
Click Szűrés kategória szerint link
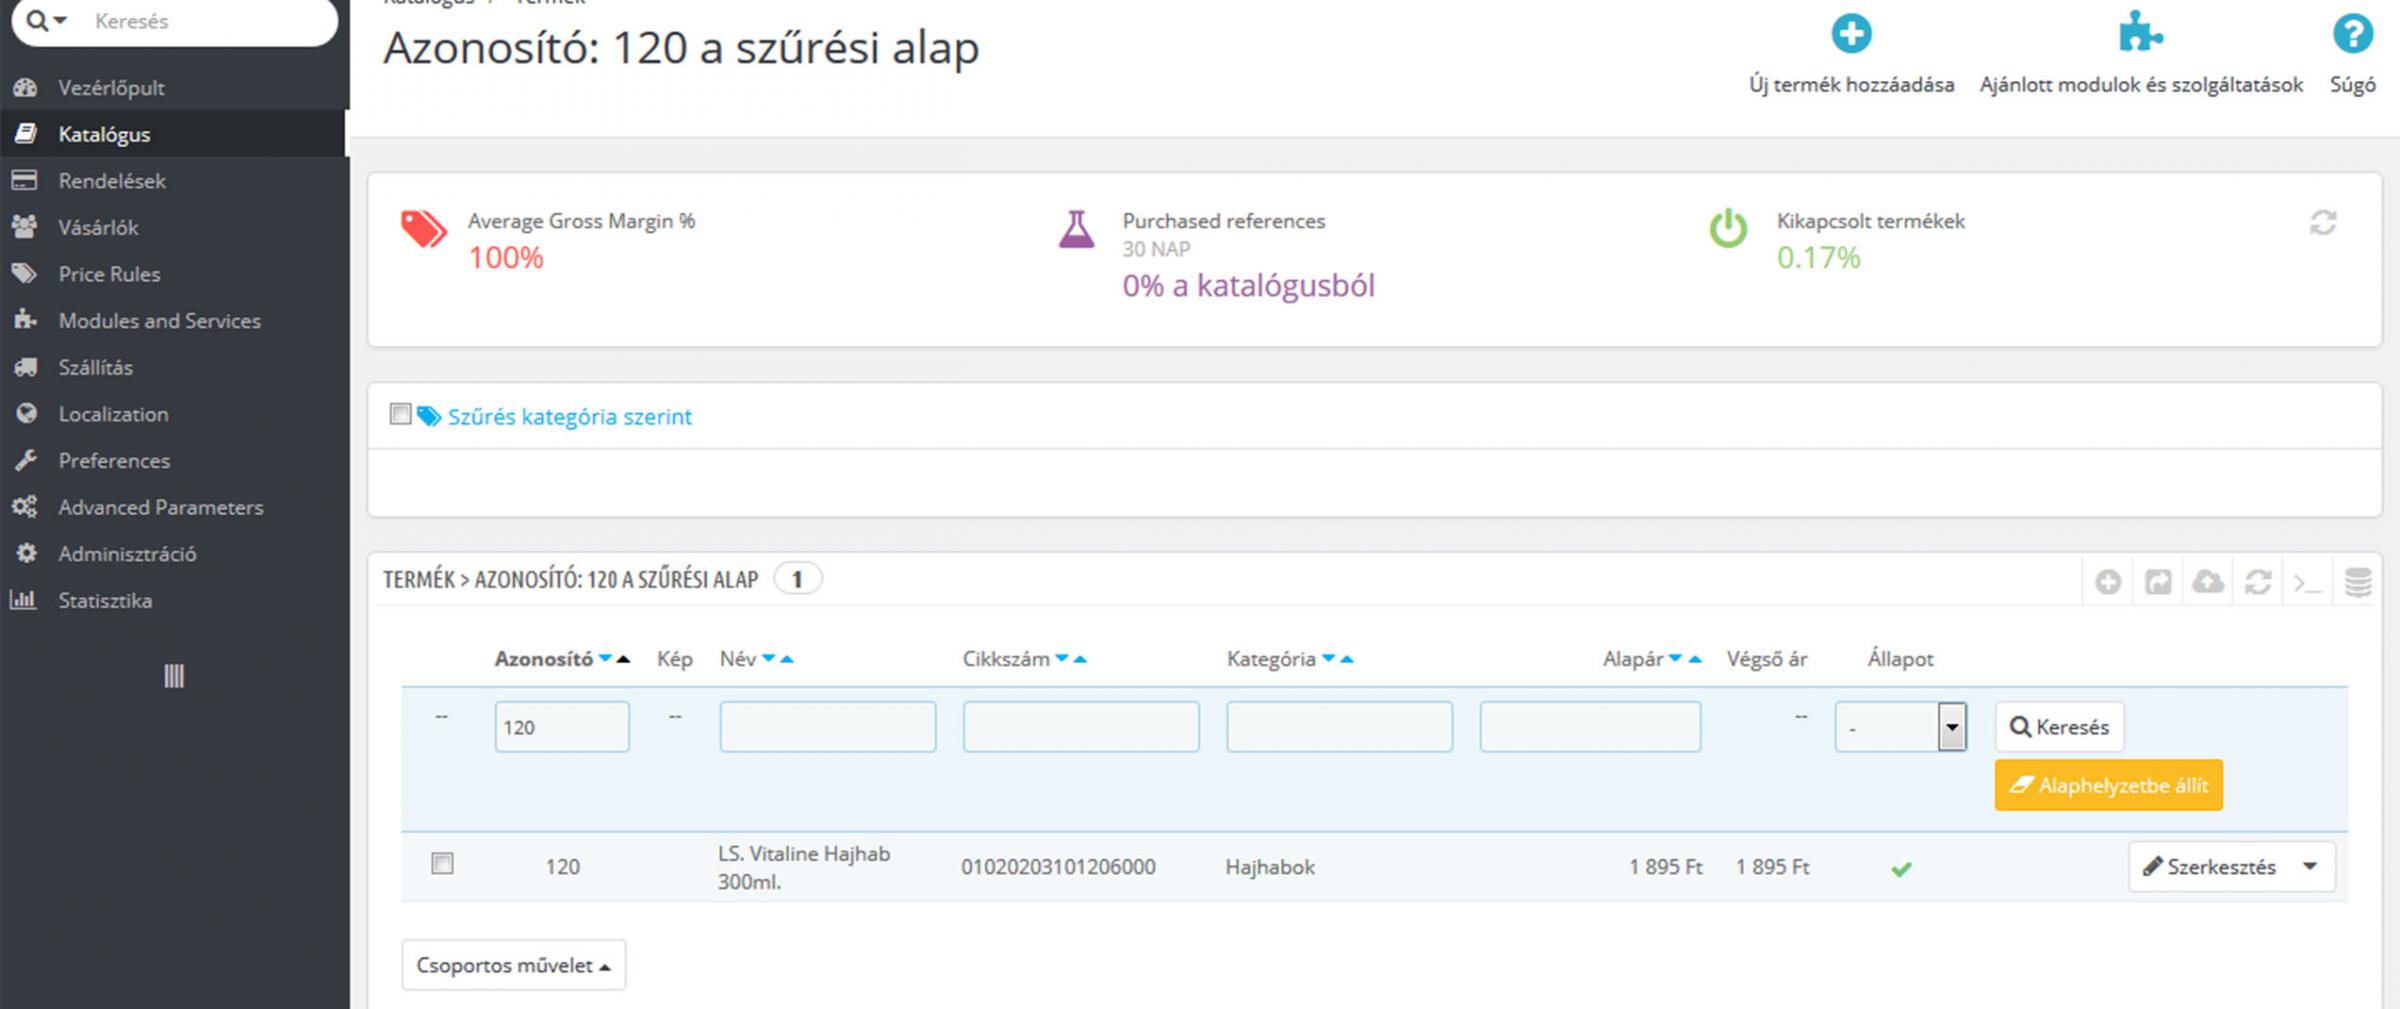pos(569,417)
